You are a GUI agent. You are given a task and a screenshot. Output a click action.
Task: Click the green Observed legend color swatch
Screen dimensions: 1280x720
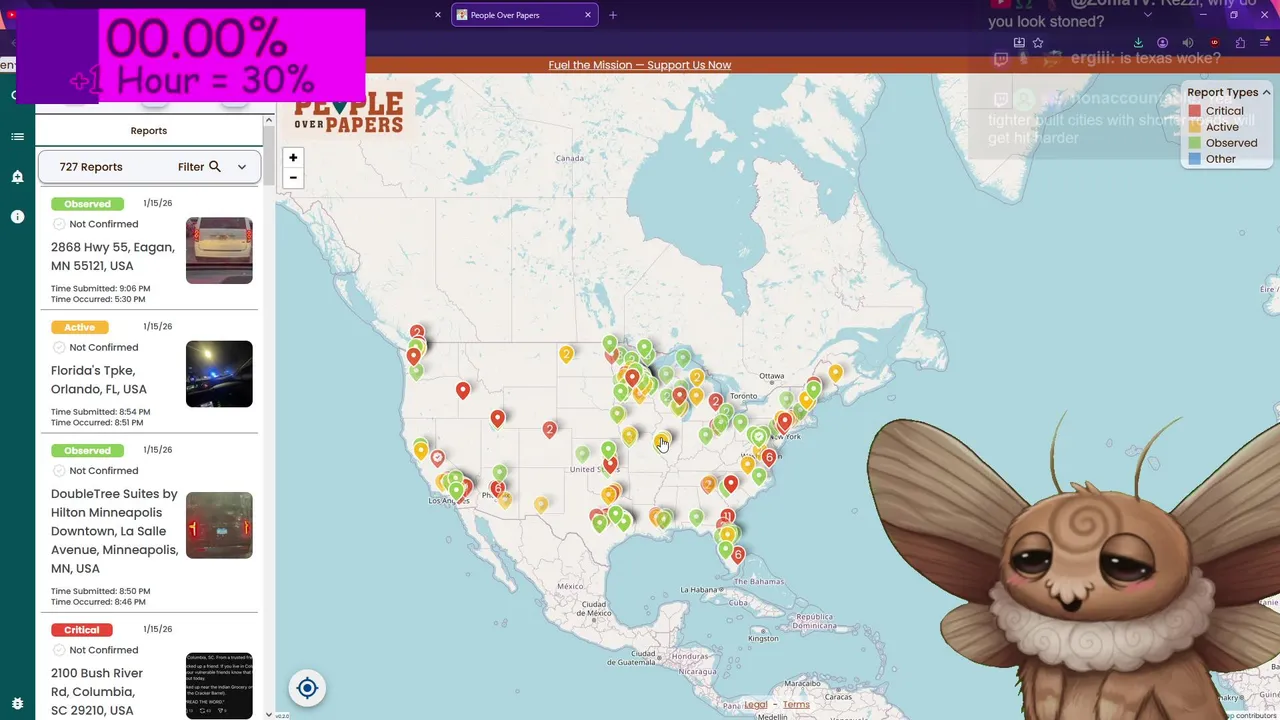coord(1194,143)
